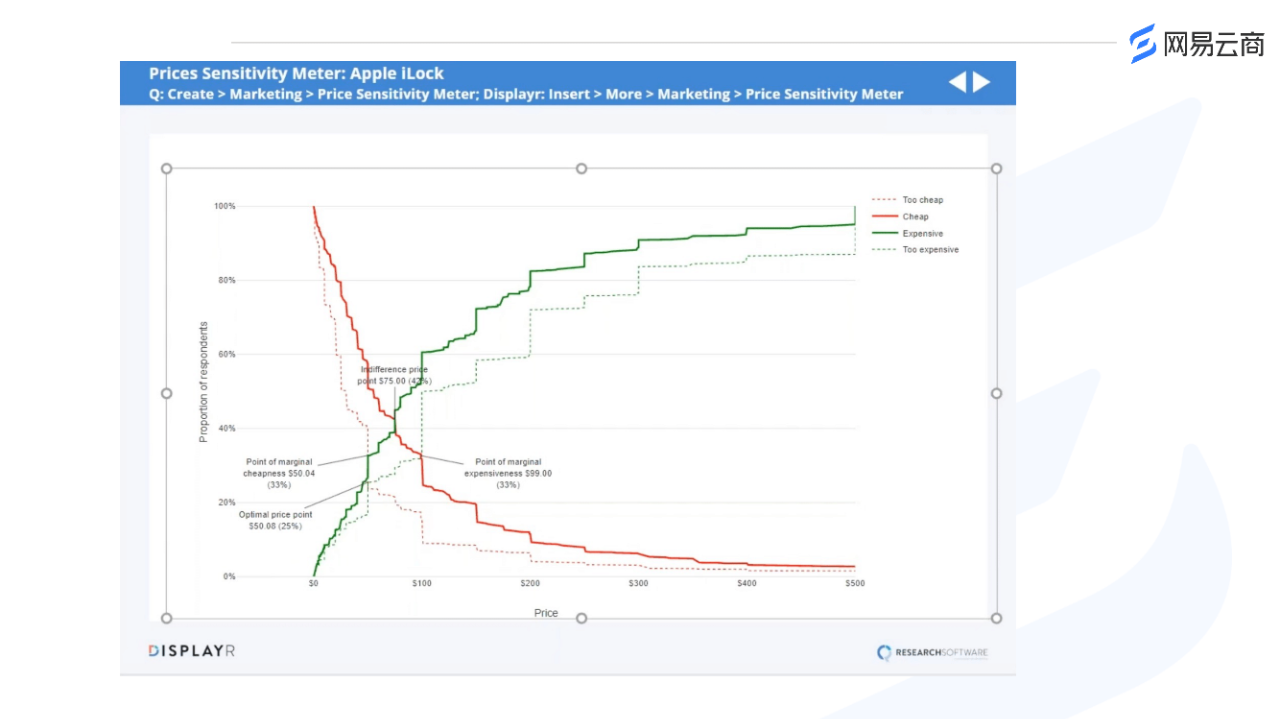Click the bottom-left chart resize handle
Image resolution: width=1280 pixels, height=719 pixels.
pyautogui.click(x=167, y=618)
